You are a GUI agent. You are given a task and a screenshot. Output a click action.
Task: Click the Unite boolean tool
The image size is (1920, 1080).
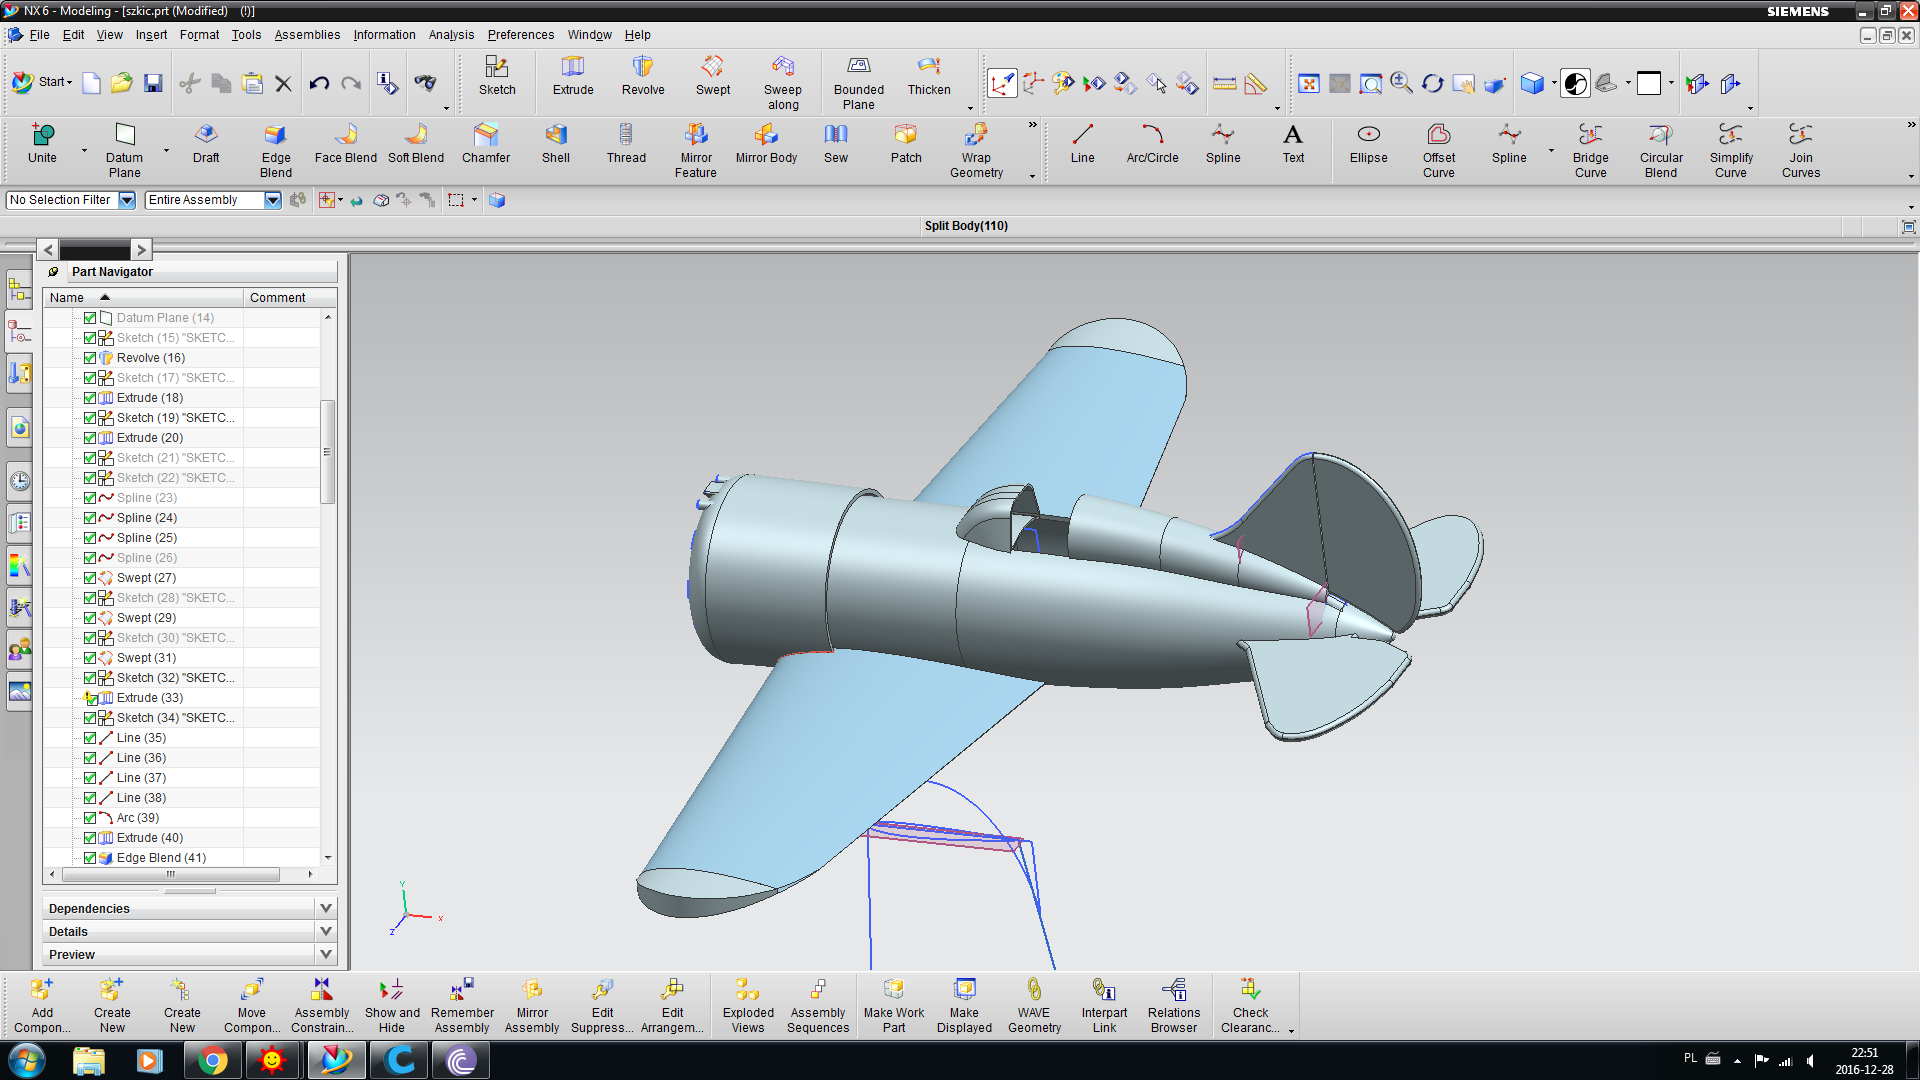[x=42, y=136]
